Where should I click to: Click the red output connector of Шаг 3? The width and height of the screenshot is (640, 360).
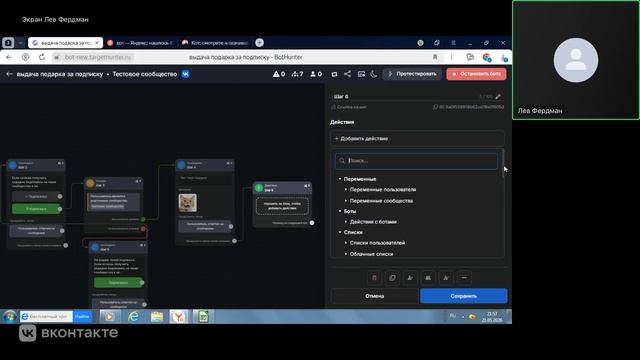pyautogui.click(x=143, y=229)
